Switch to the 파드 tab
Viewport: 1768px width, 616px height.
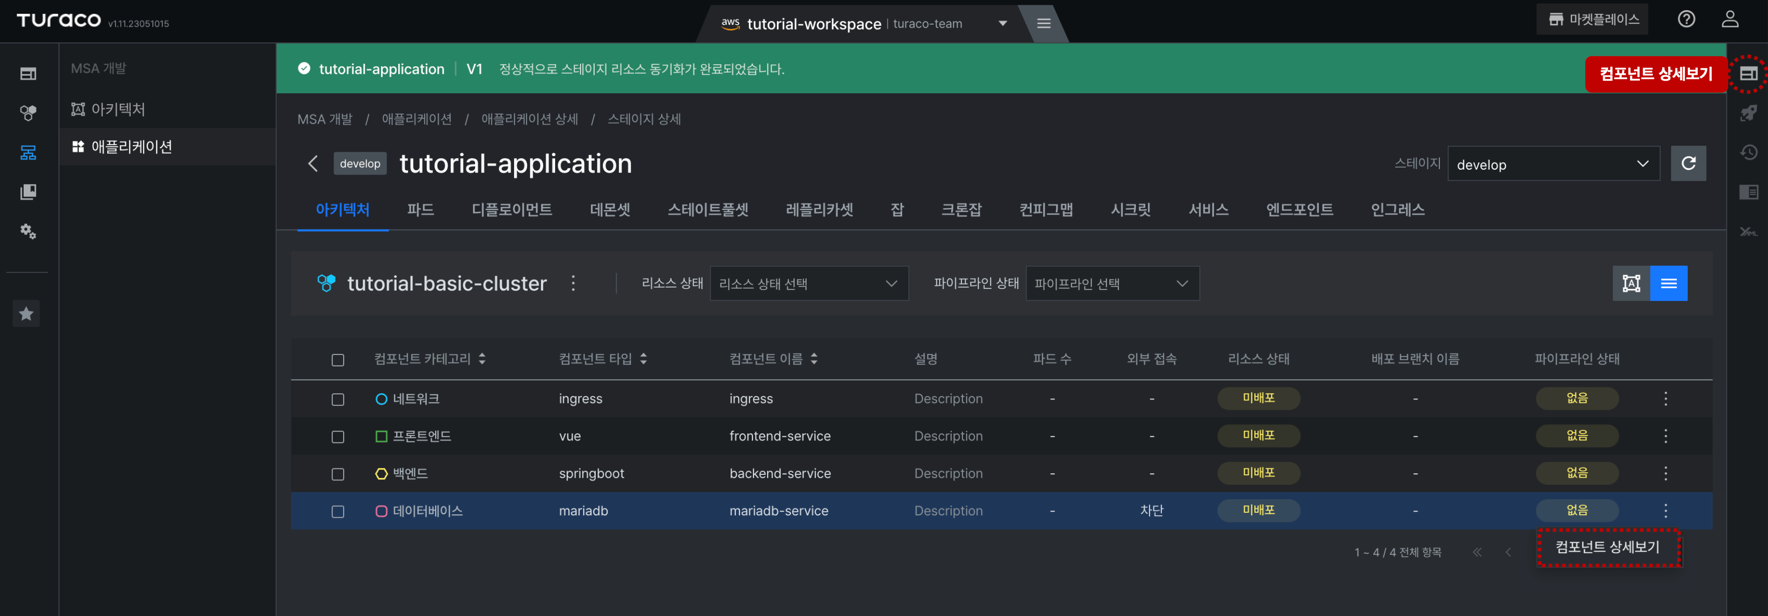[420, 209]
